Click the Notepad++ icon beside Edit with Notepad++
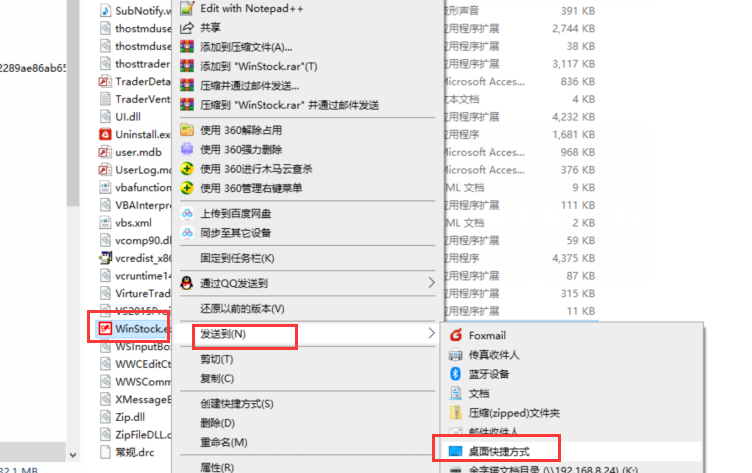The image size is (752, 473). coord(187,8)
